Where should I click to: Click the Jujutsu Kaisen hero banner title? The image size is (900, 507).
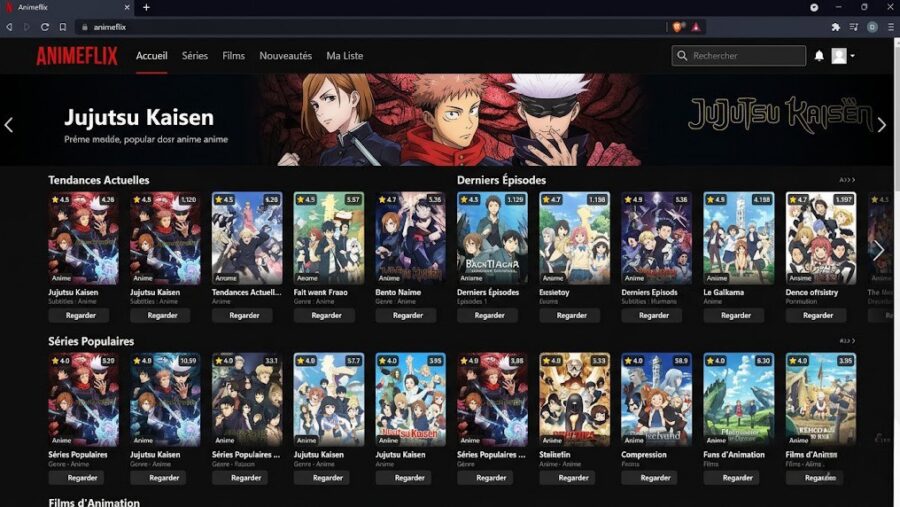(139, 118)
